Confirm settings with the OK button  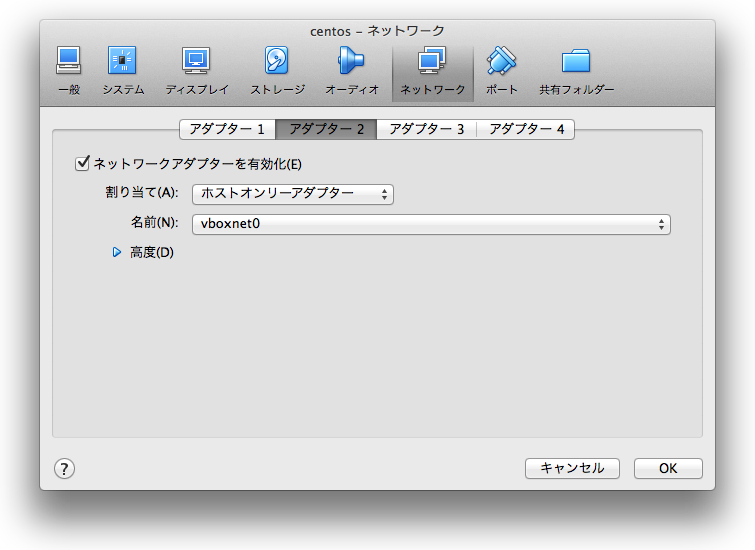[668, 468]
